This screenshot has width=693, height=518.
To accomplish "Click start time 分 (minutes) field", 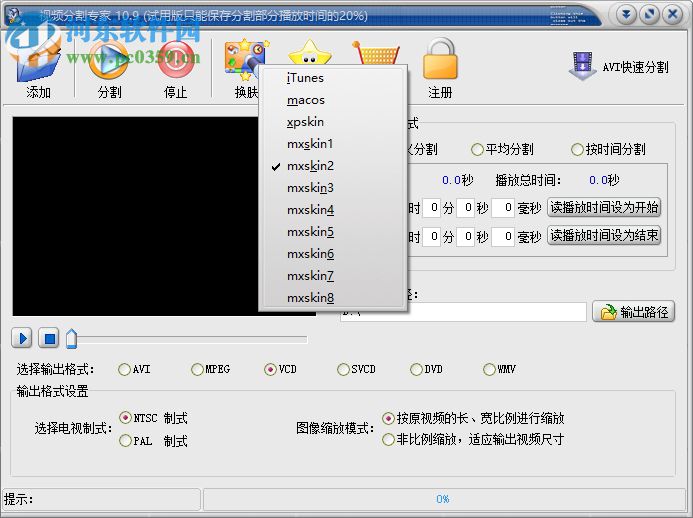I will point(431,207).
